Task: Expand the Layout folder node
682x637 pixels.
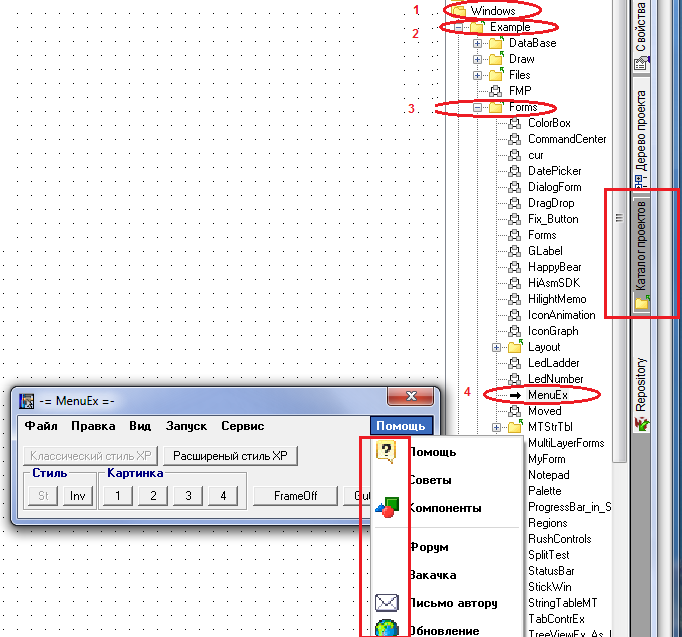Action: pos(497,347)
